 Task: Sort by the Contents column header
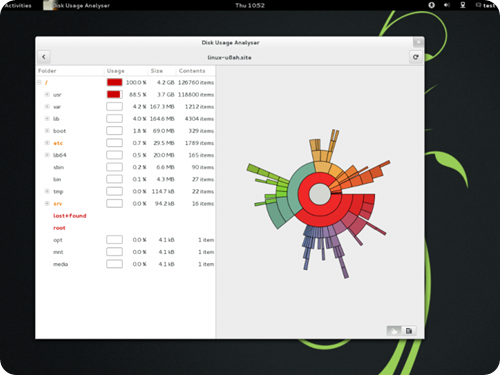coord(196,71)
